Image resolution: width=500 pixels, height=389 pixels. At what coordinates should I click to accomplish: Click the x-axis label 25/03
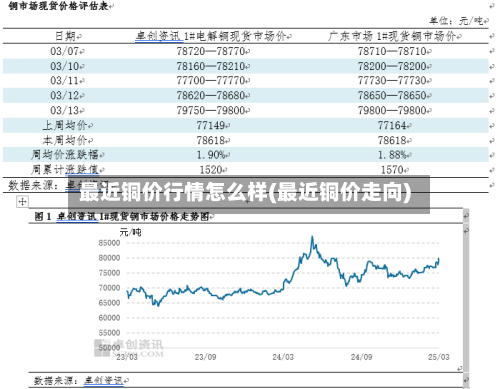(x=439, y=357)
